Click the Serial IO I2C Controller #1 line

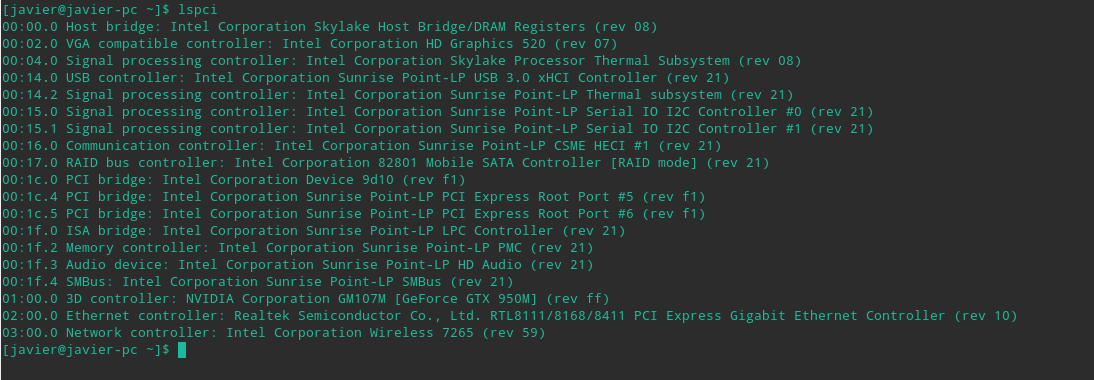tap(437, 129)
